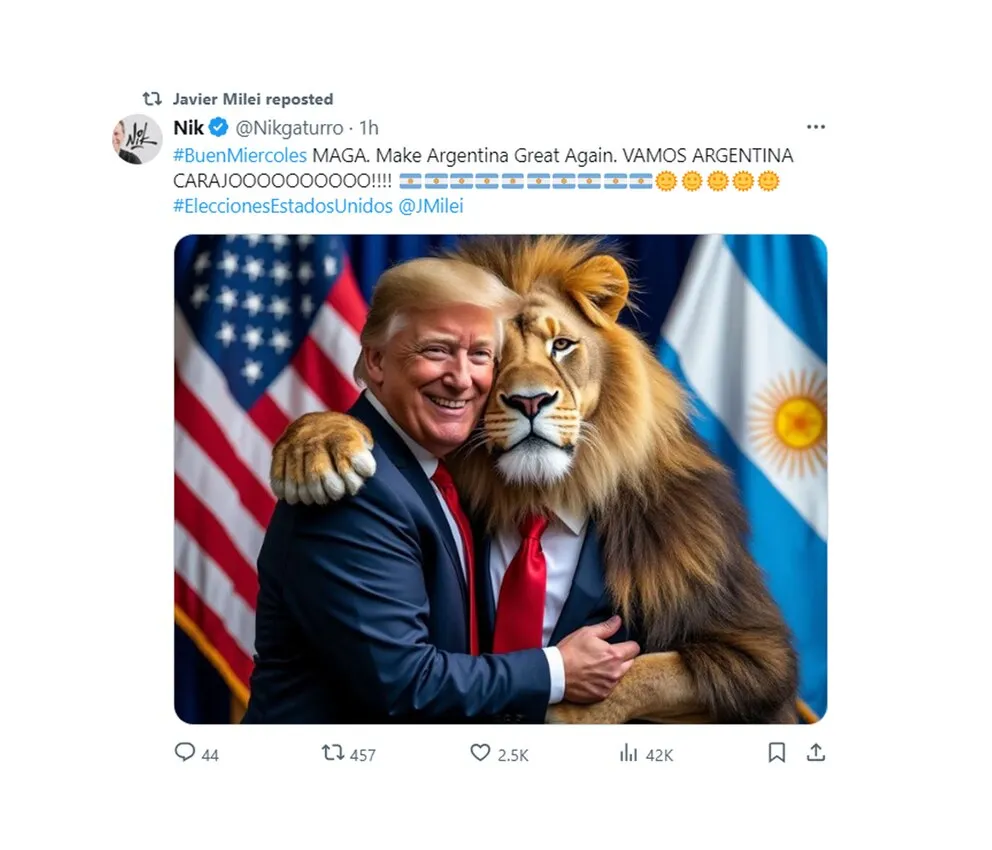The height and width of the screenshot is (850, 992).
Task: Click the repost icon below the image
Action: (333, 755)
